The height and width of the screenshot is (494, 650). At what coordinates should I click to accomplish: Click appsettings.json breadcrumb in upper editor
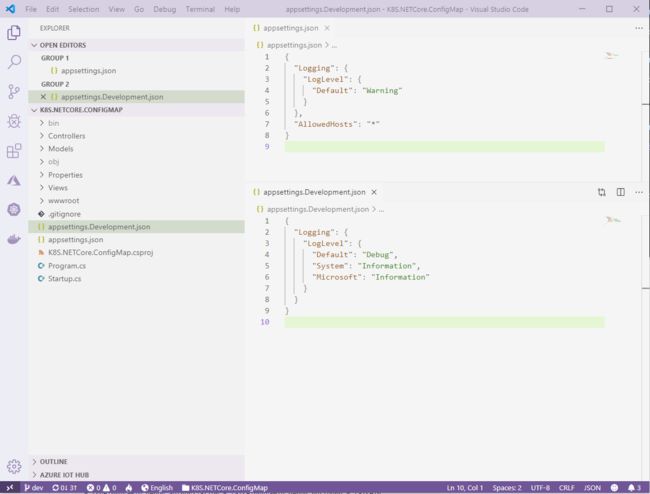pos(289,45)
